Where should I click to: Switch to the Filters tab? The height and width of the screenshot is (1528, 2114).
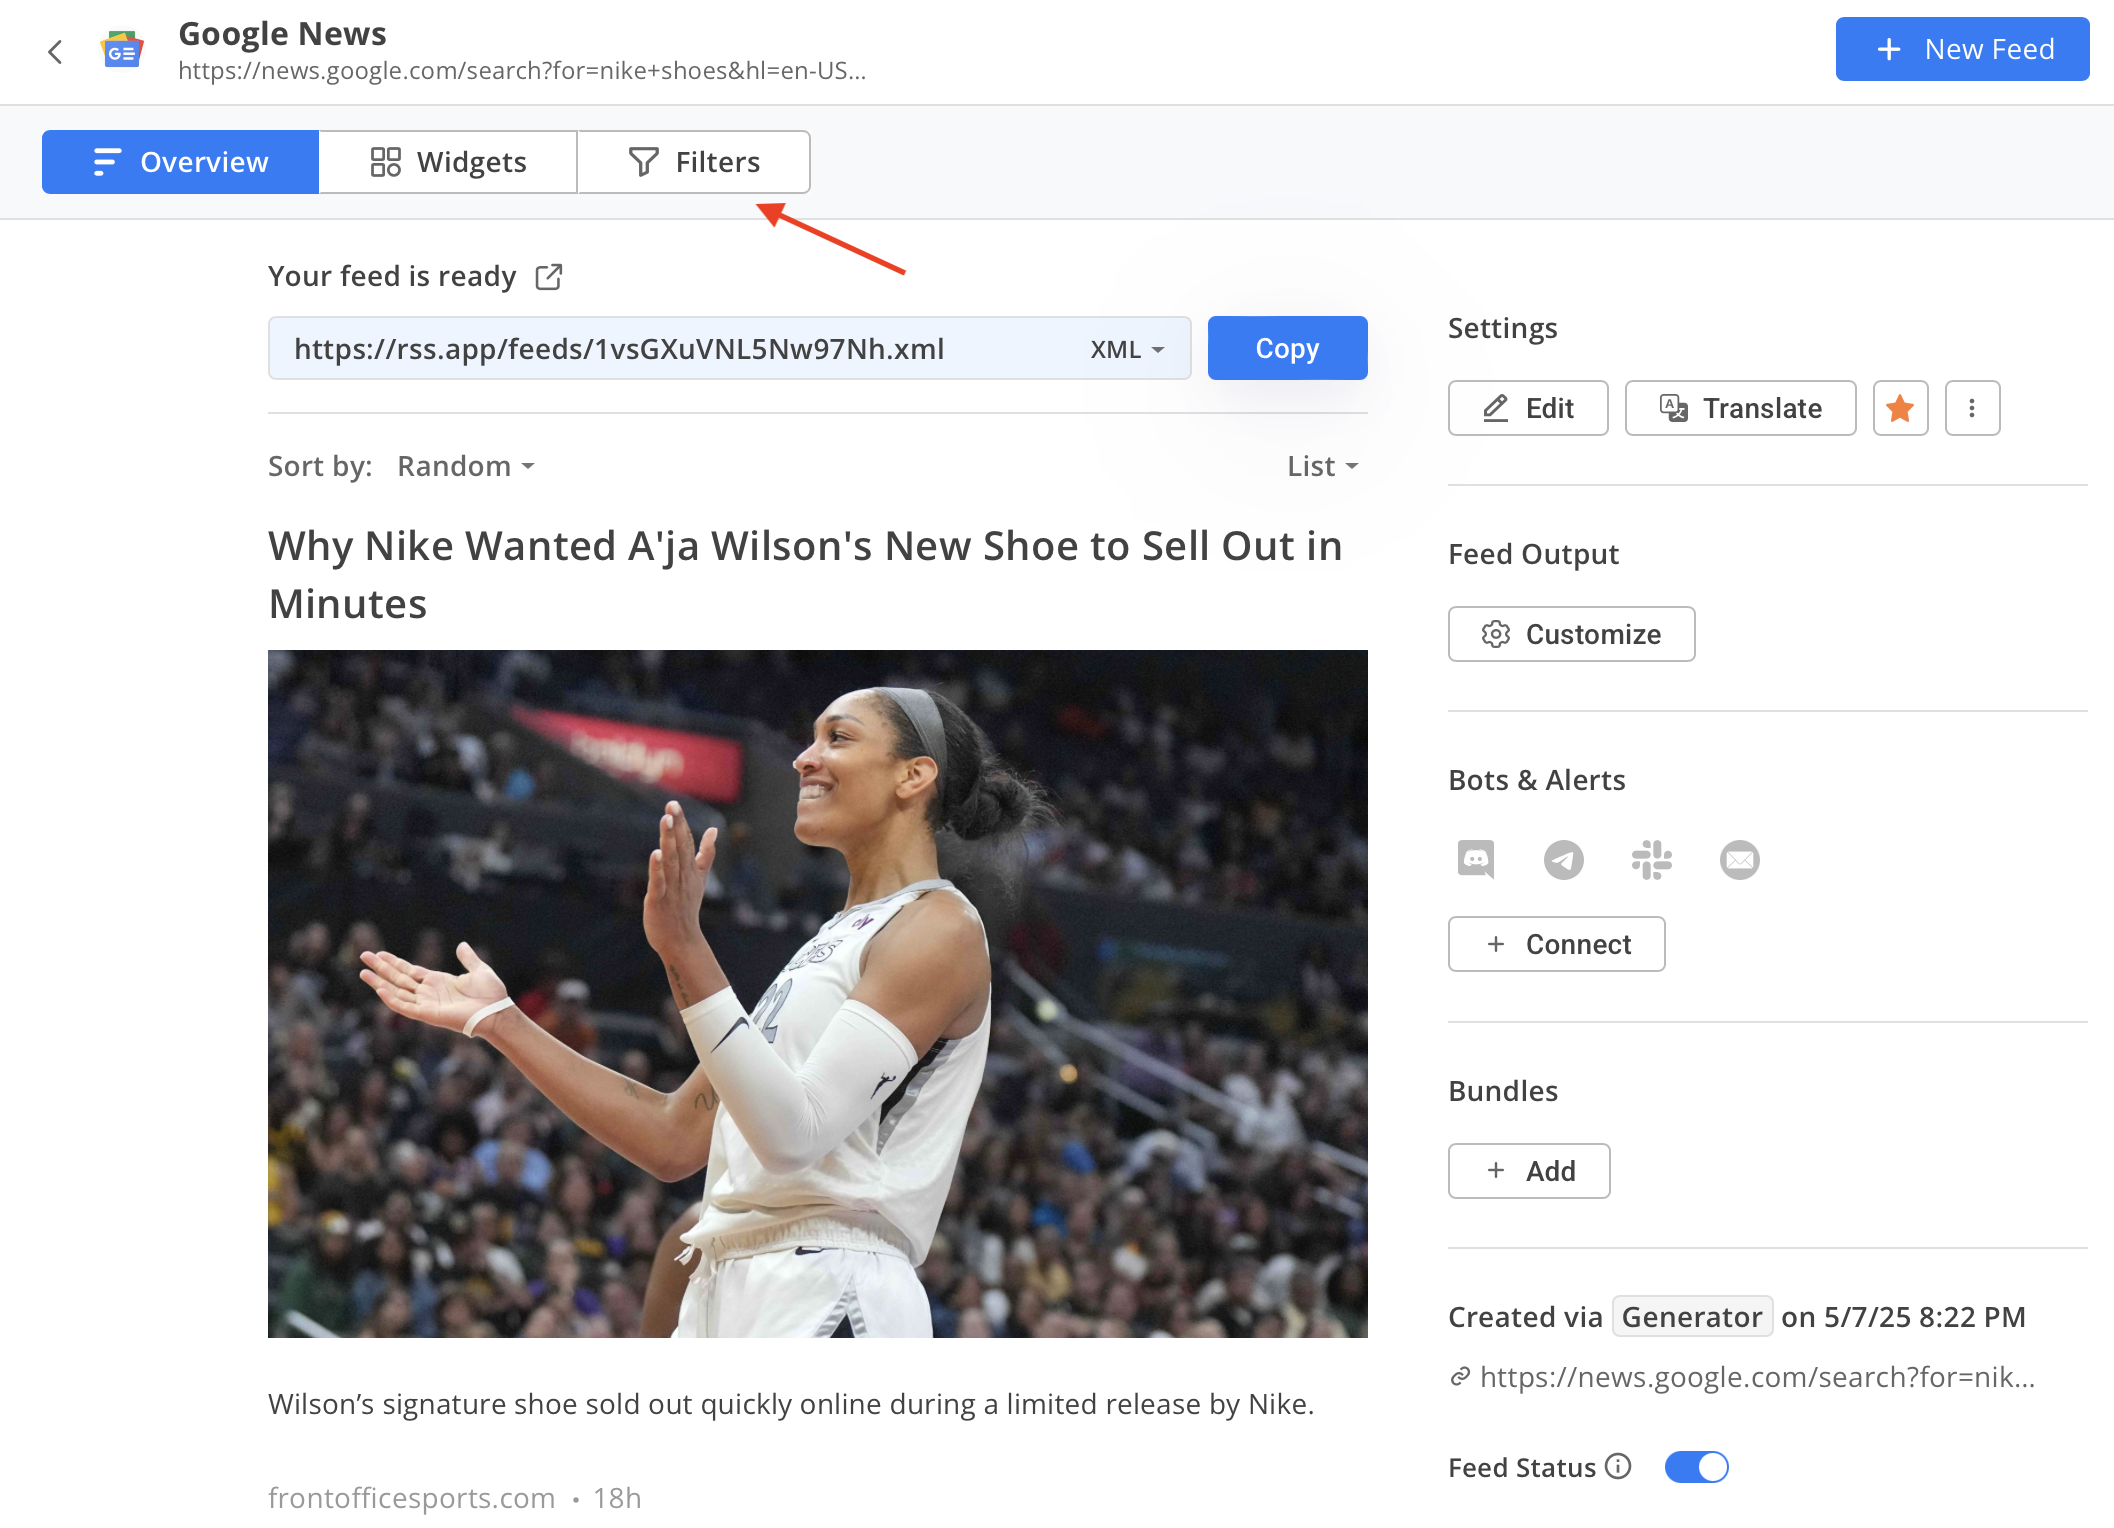[694, 162]
